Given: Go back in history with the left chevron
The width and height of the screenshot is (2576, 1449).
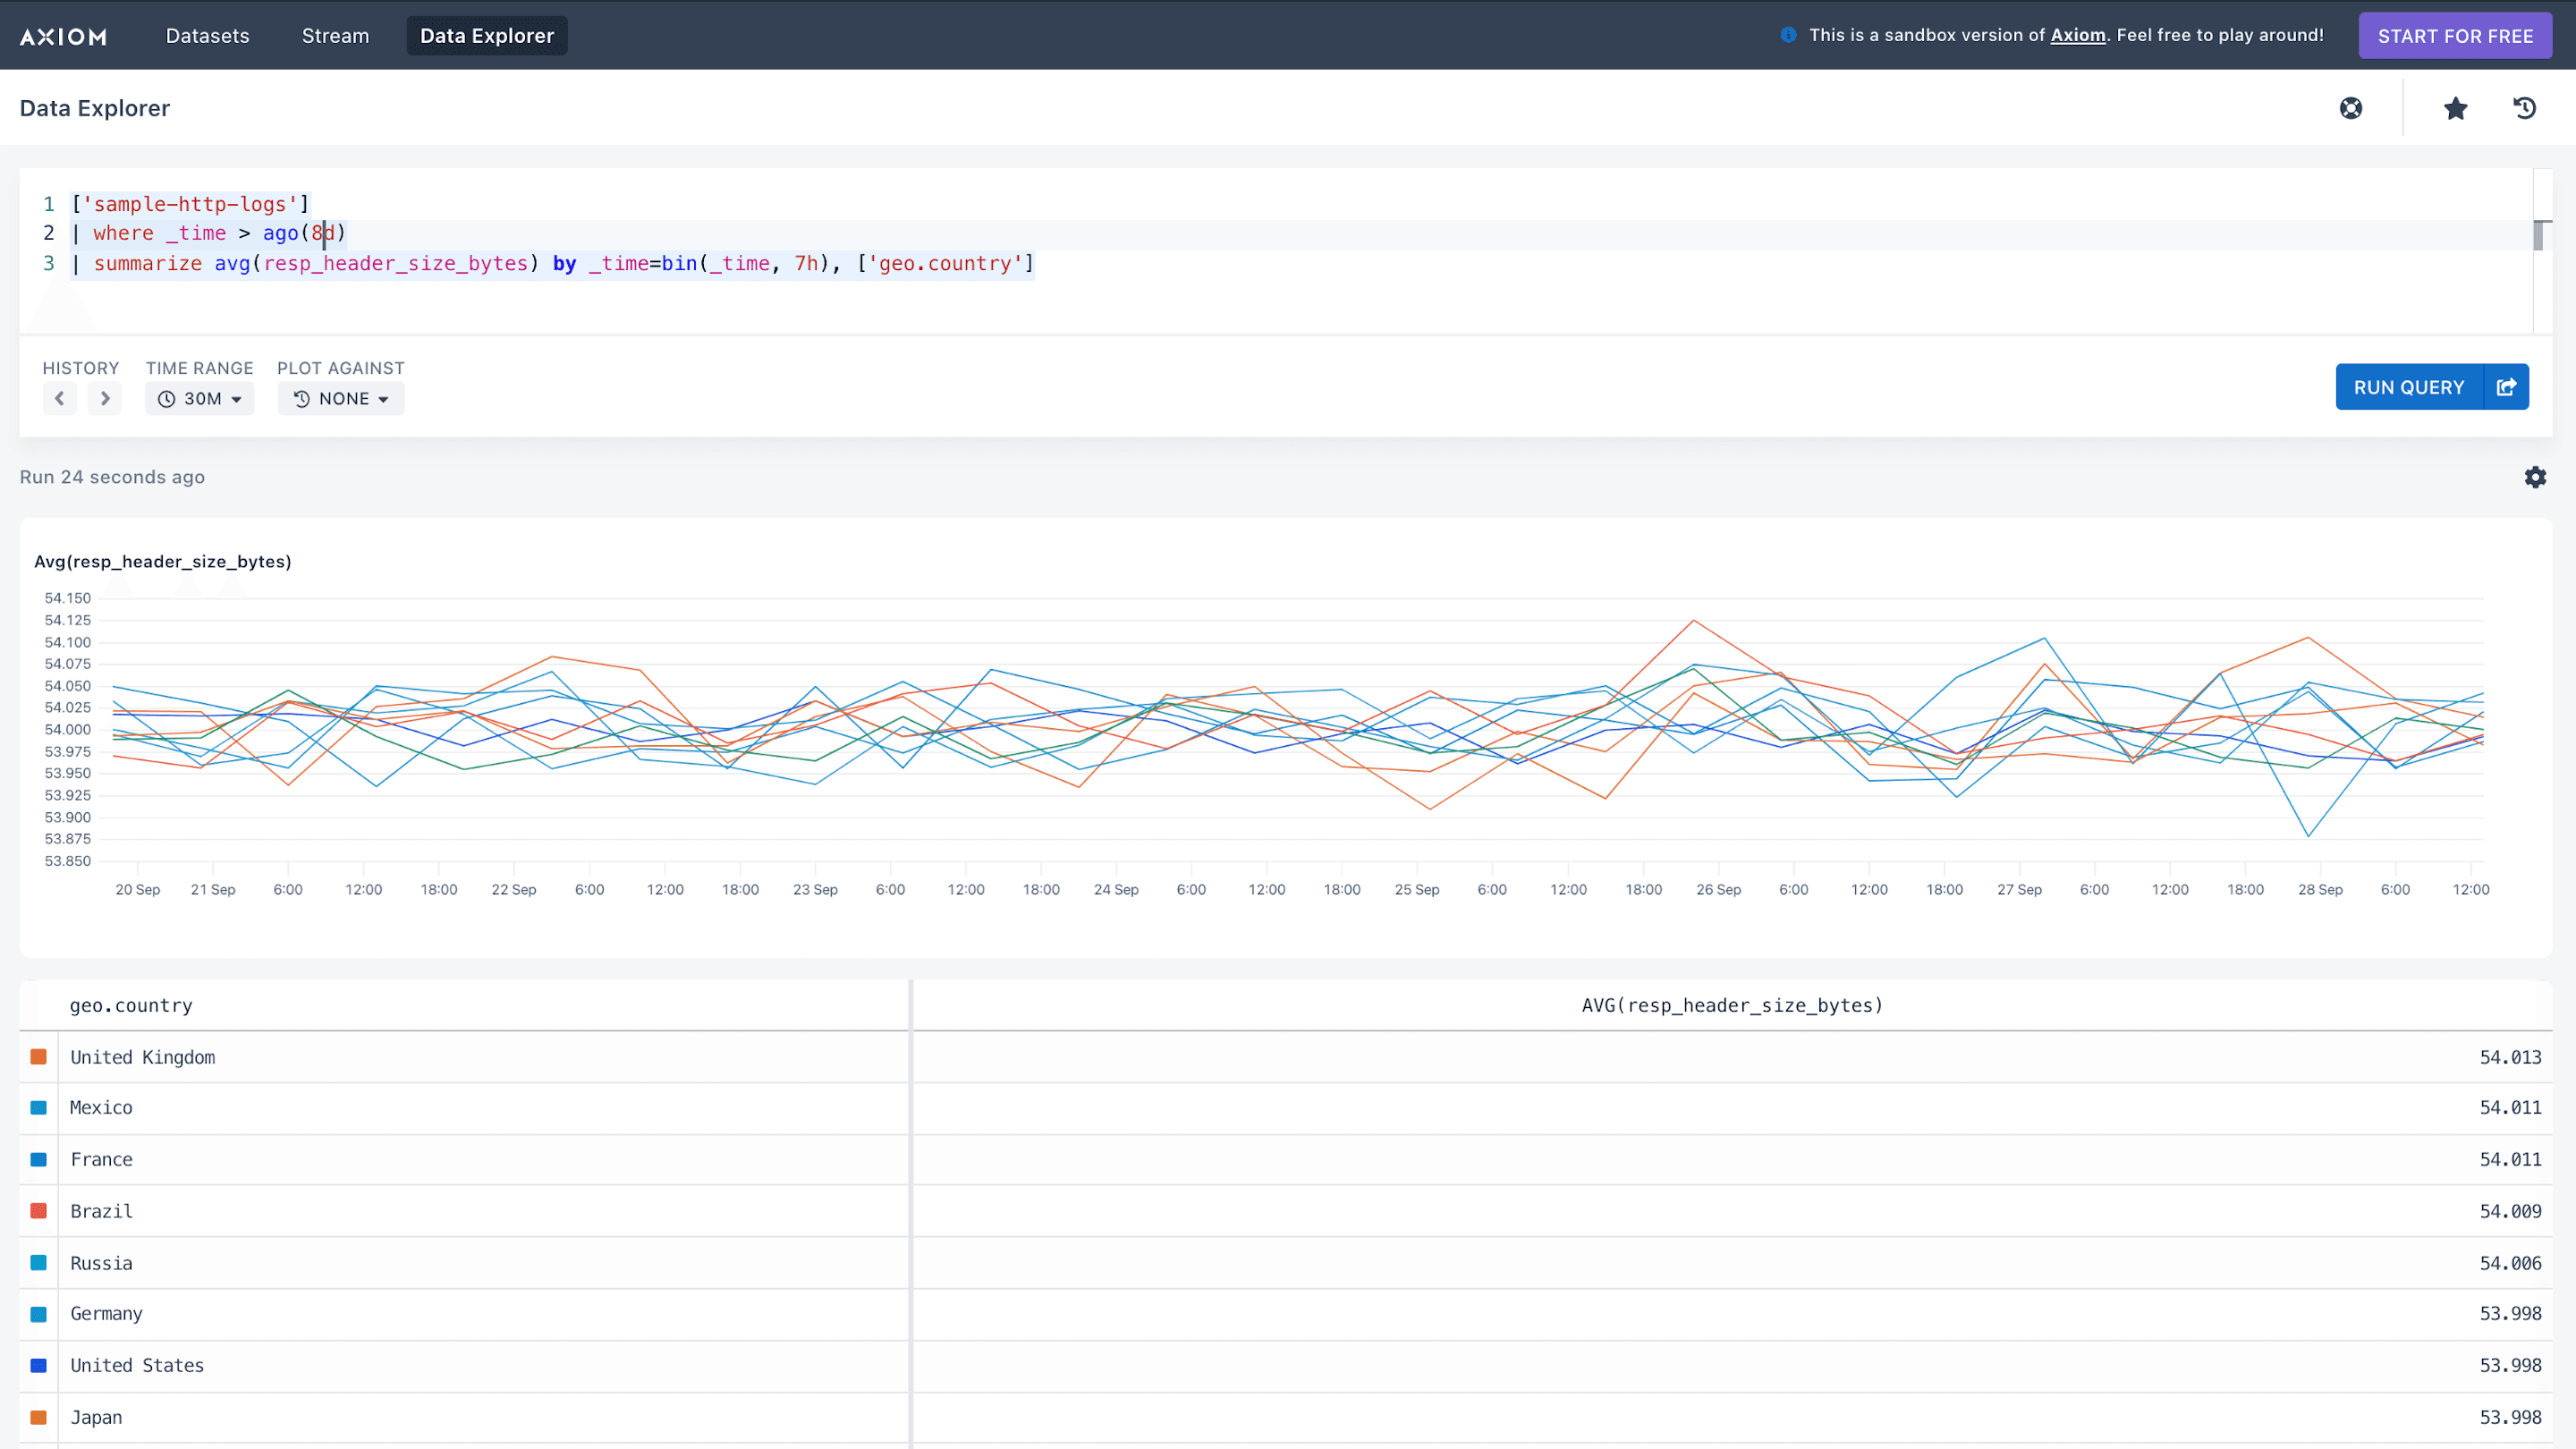Looking at the screenshot, I should [x=59, y=398].
